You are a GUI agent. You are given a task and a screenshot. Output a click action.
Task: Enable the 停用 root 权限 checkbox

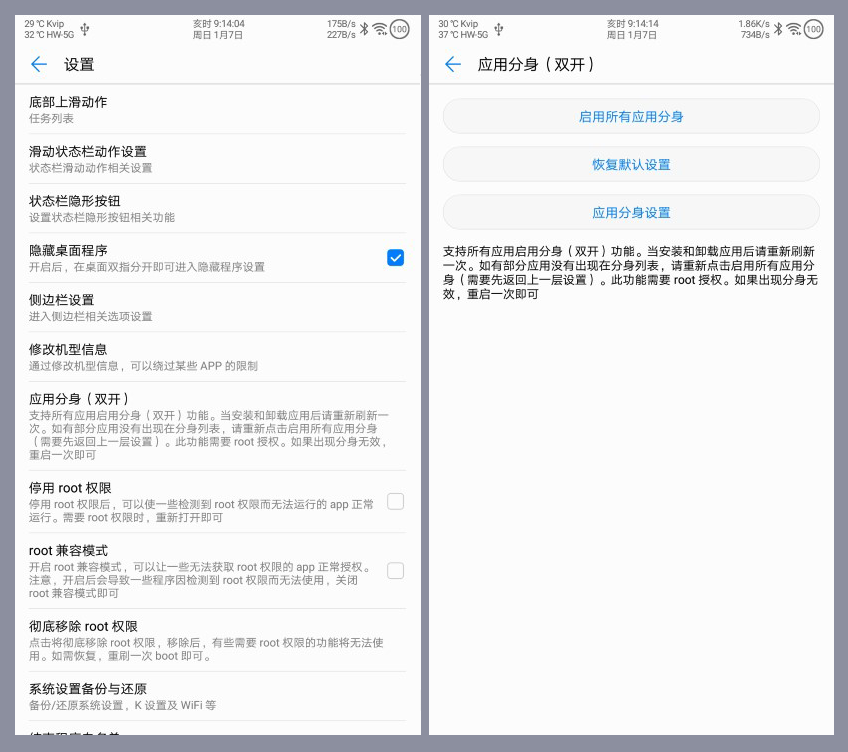[395, 502]
